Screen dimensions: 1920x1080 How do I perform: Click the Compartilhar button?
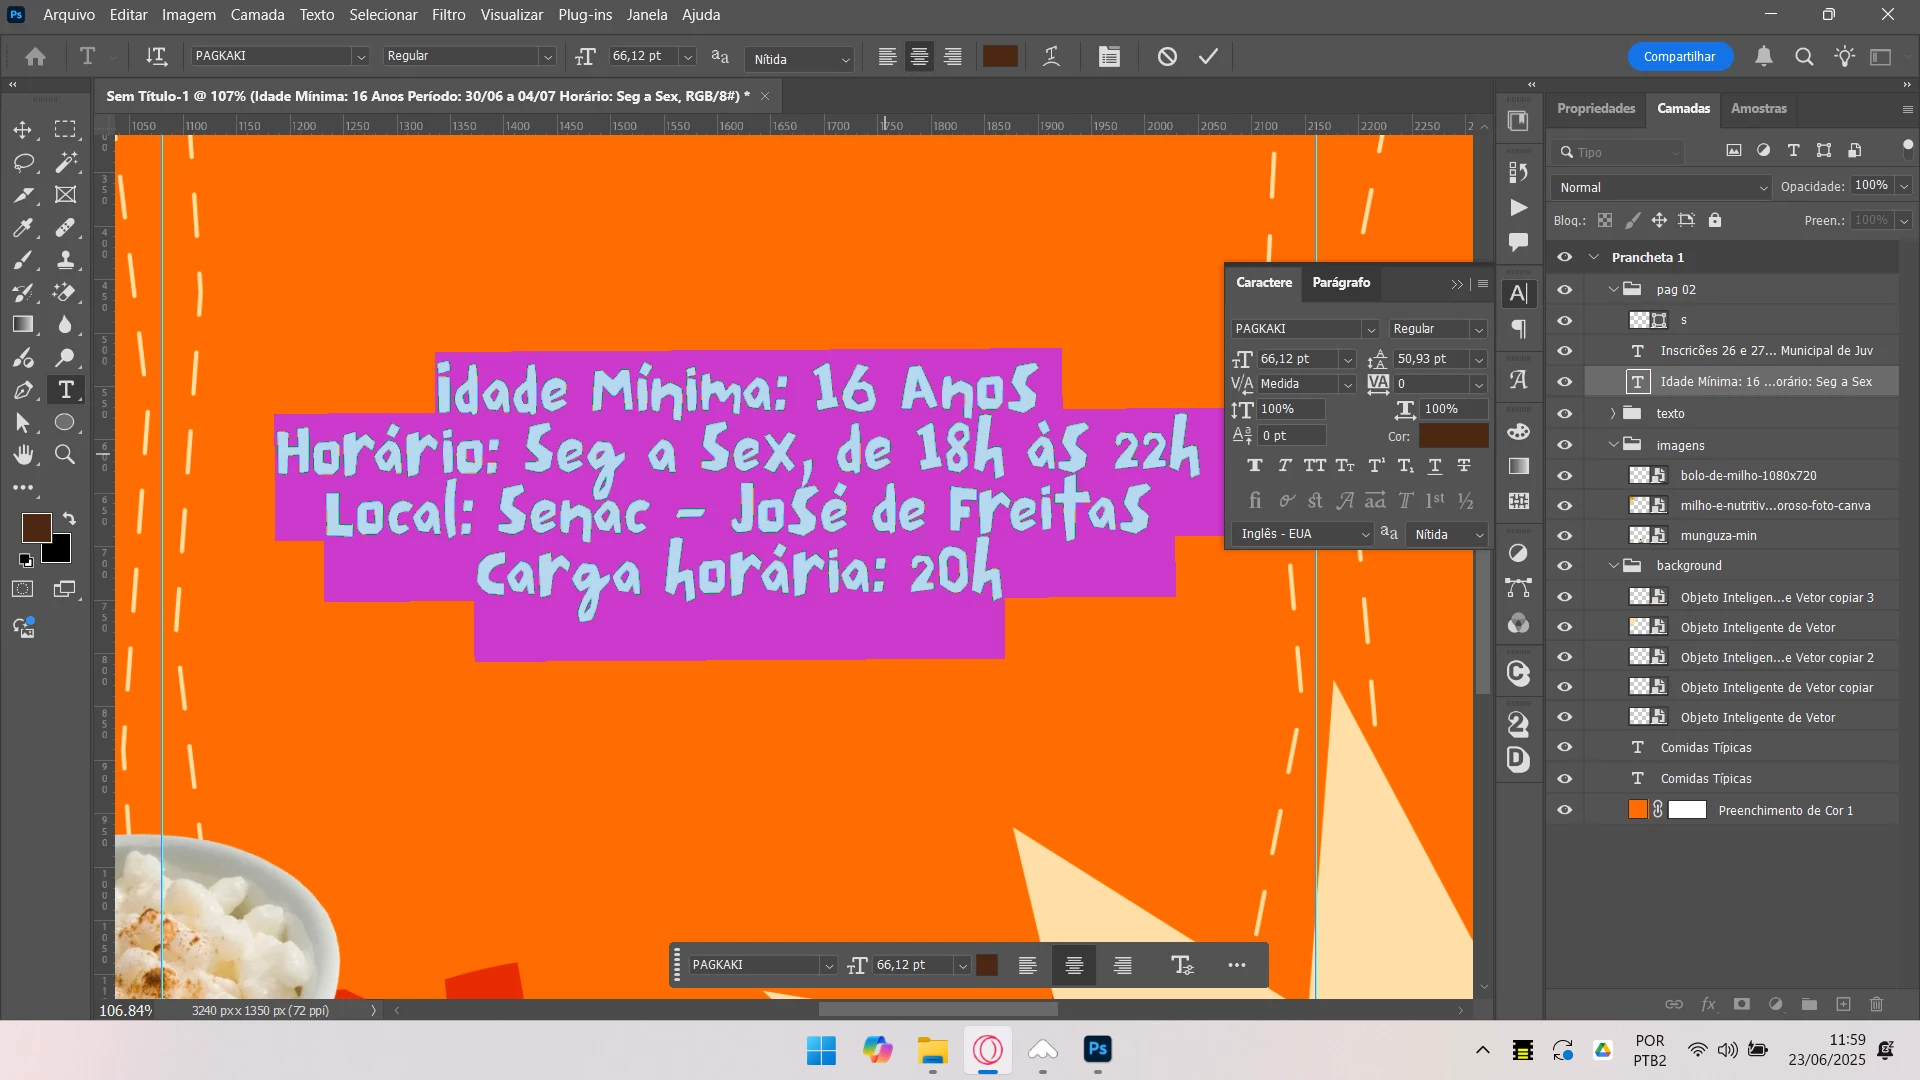coord(1679,57)
